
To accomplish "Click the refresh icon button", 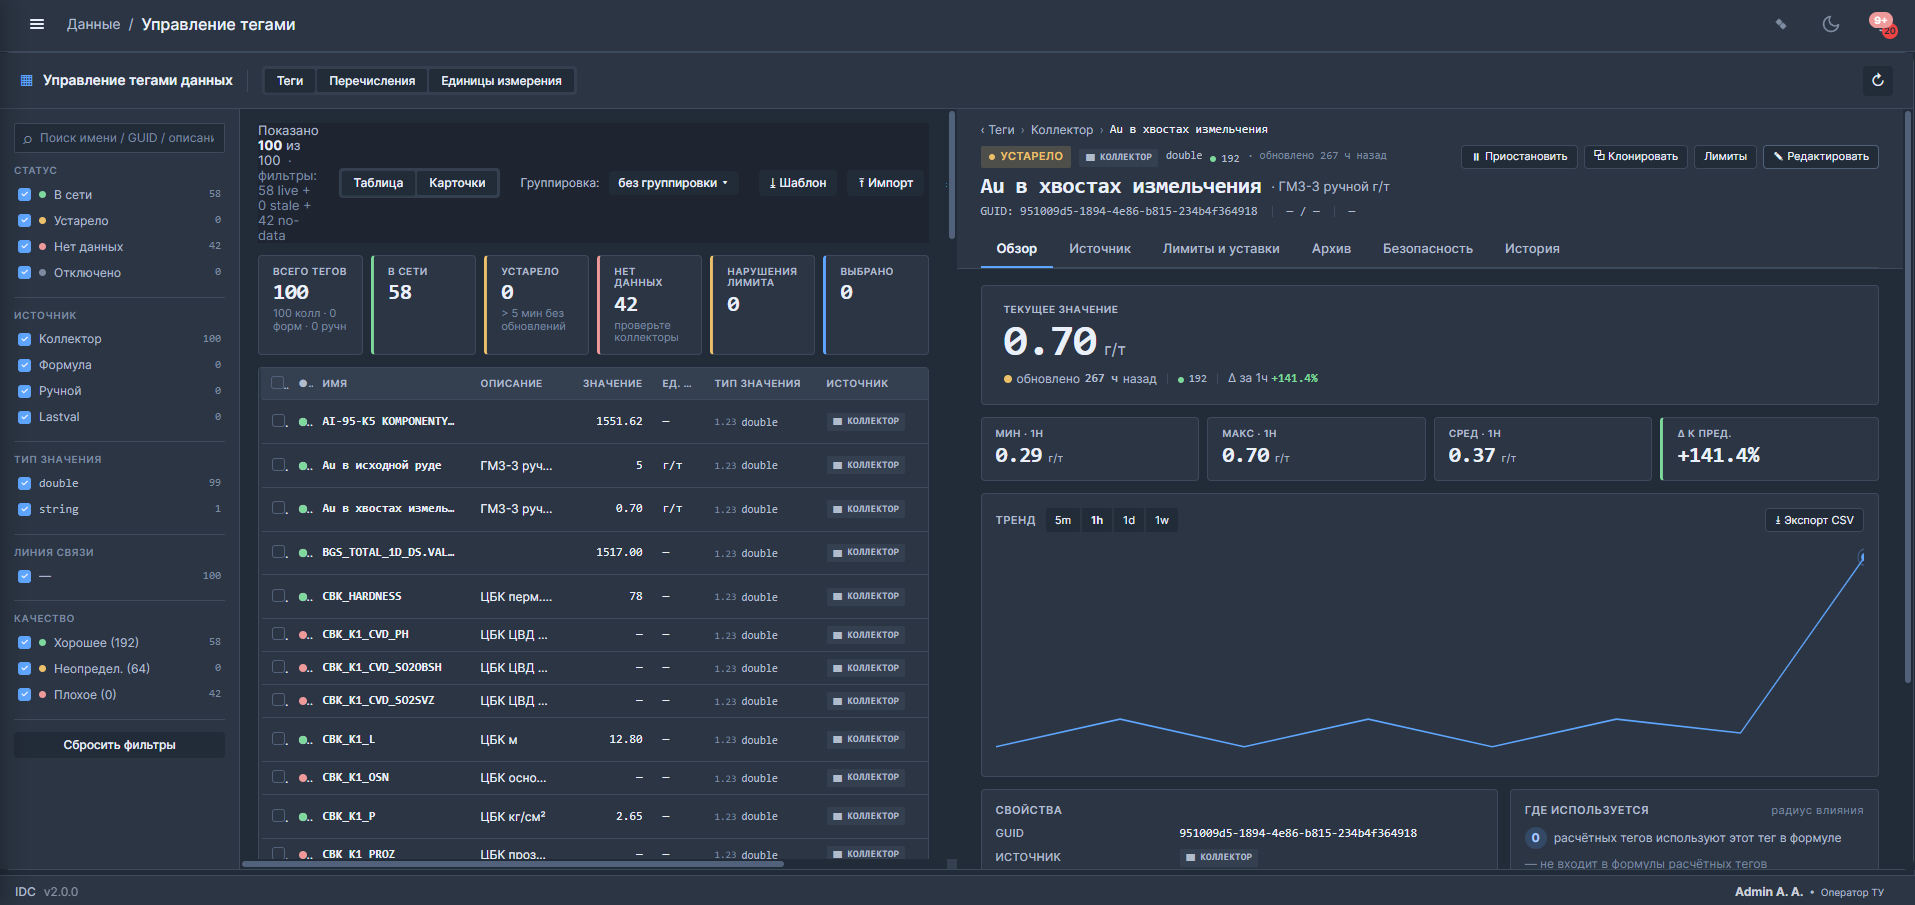I will click(1877, 80).
